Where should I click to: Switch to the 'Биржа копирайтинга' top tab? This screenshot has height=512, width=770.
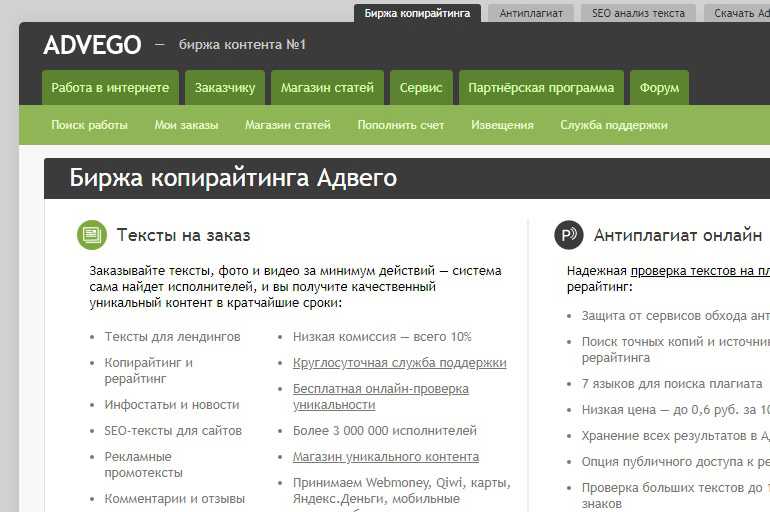[417, 13]
